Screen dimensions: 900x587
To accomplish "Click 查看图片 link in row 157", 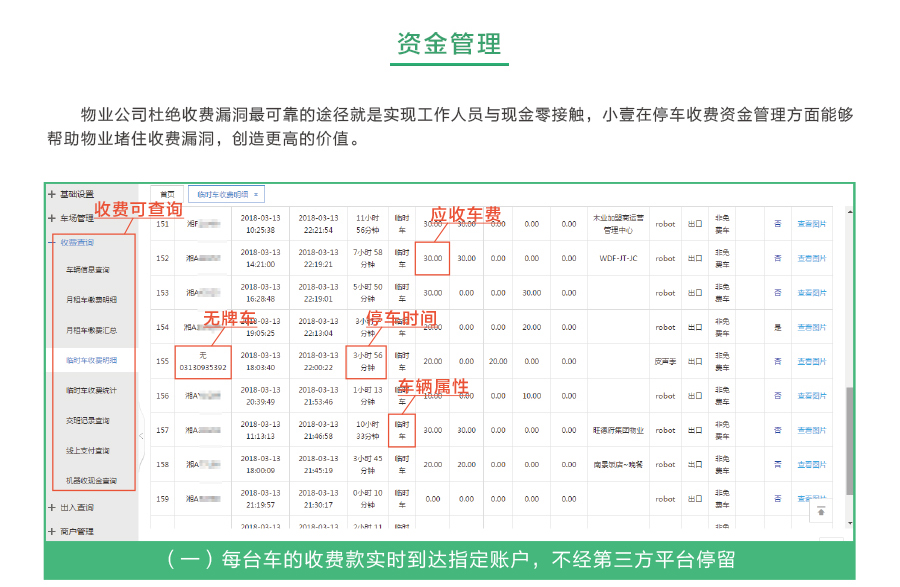I will [x=812, y=430].
